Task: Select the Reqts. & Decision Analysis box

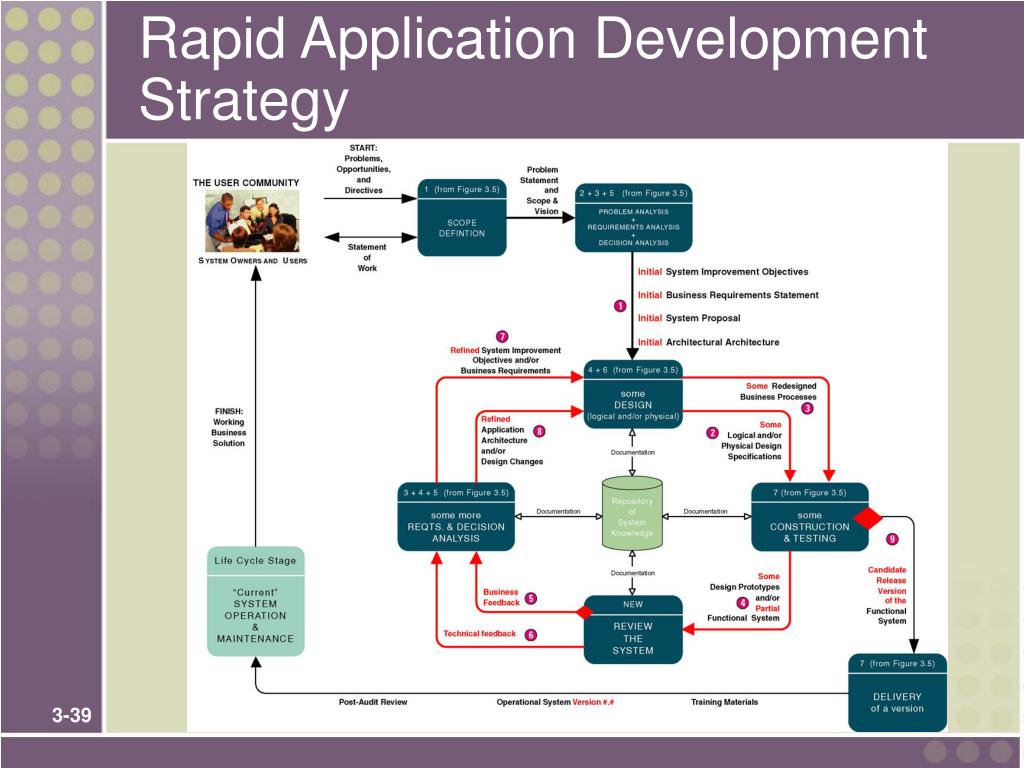Action: 456,517
